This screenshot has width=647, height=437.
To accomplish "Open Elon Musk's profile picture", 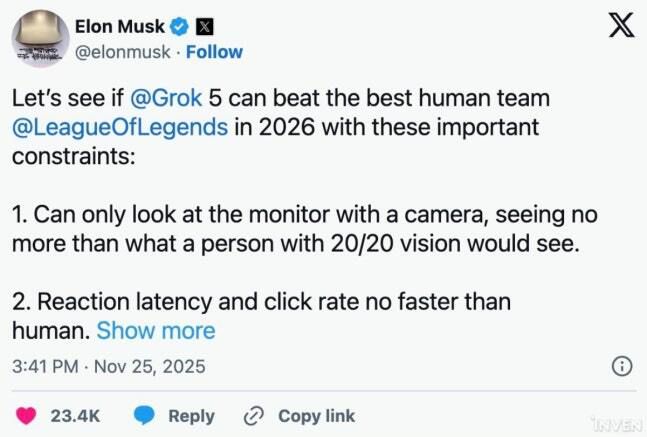I will (x=40, y=40).
